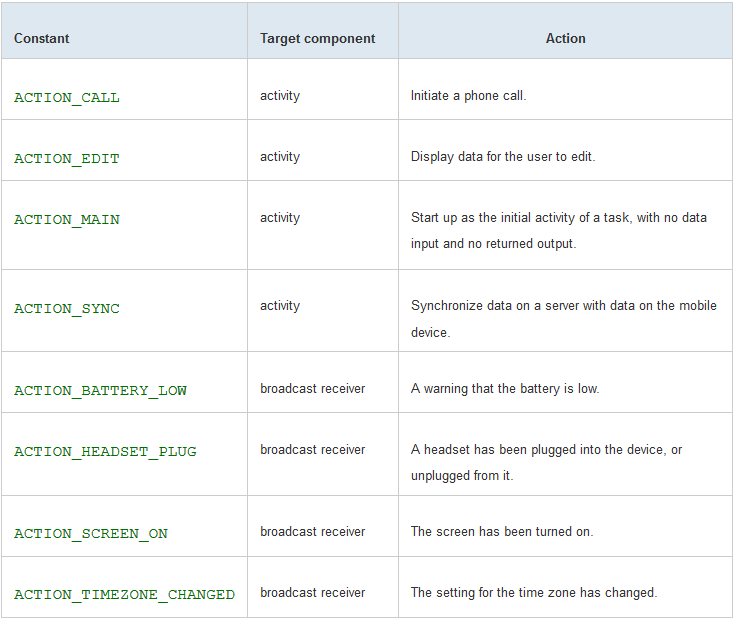Click 'Start up as the initial activity' description
Screen dimensions: 746x620
tap(559, 230)
